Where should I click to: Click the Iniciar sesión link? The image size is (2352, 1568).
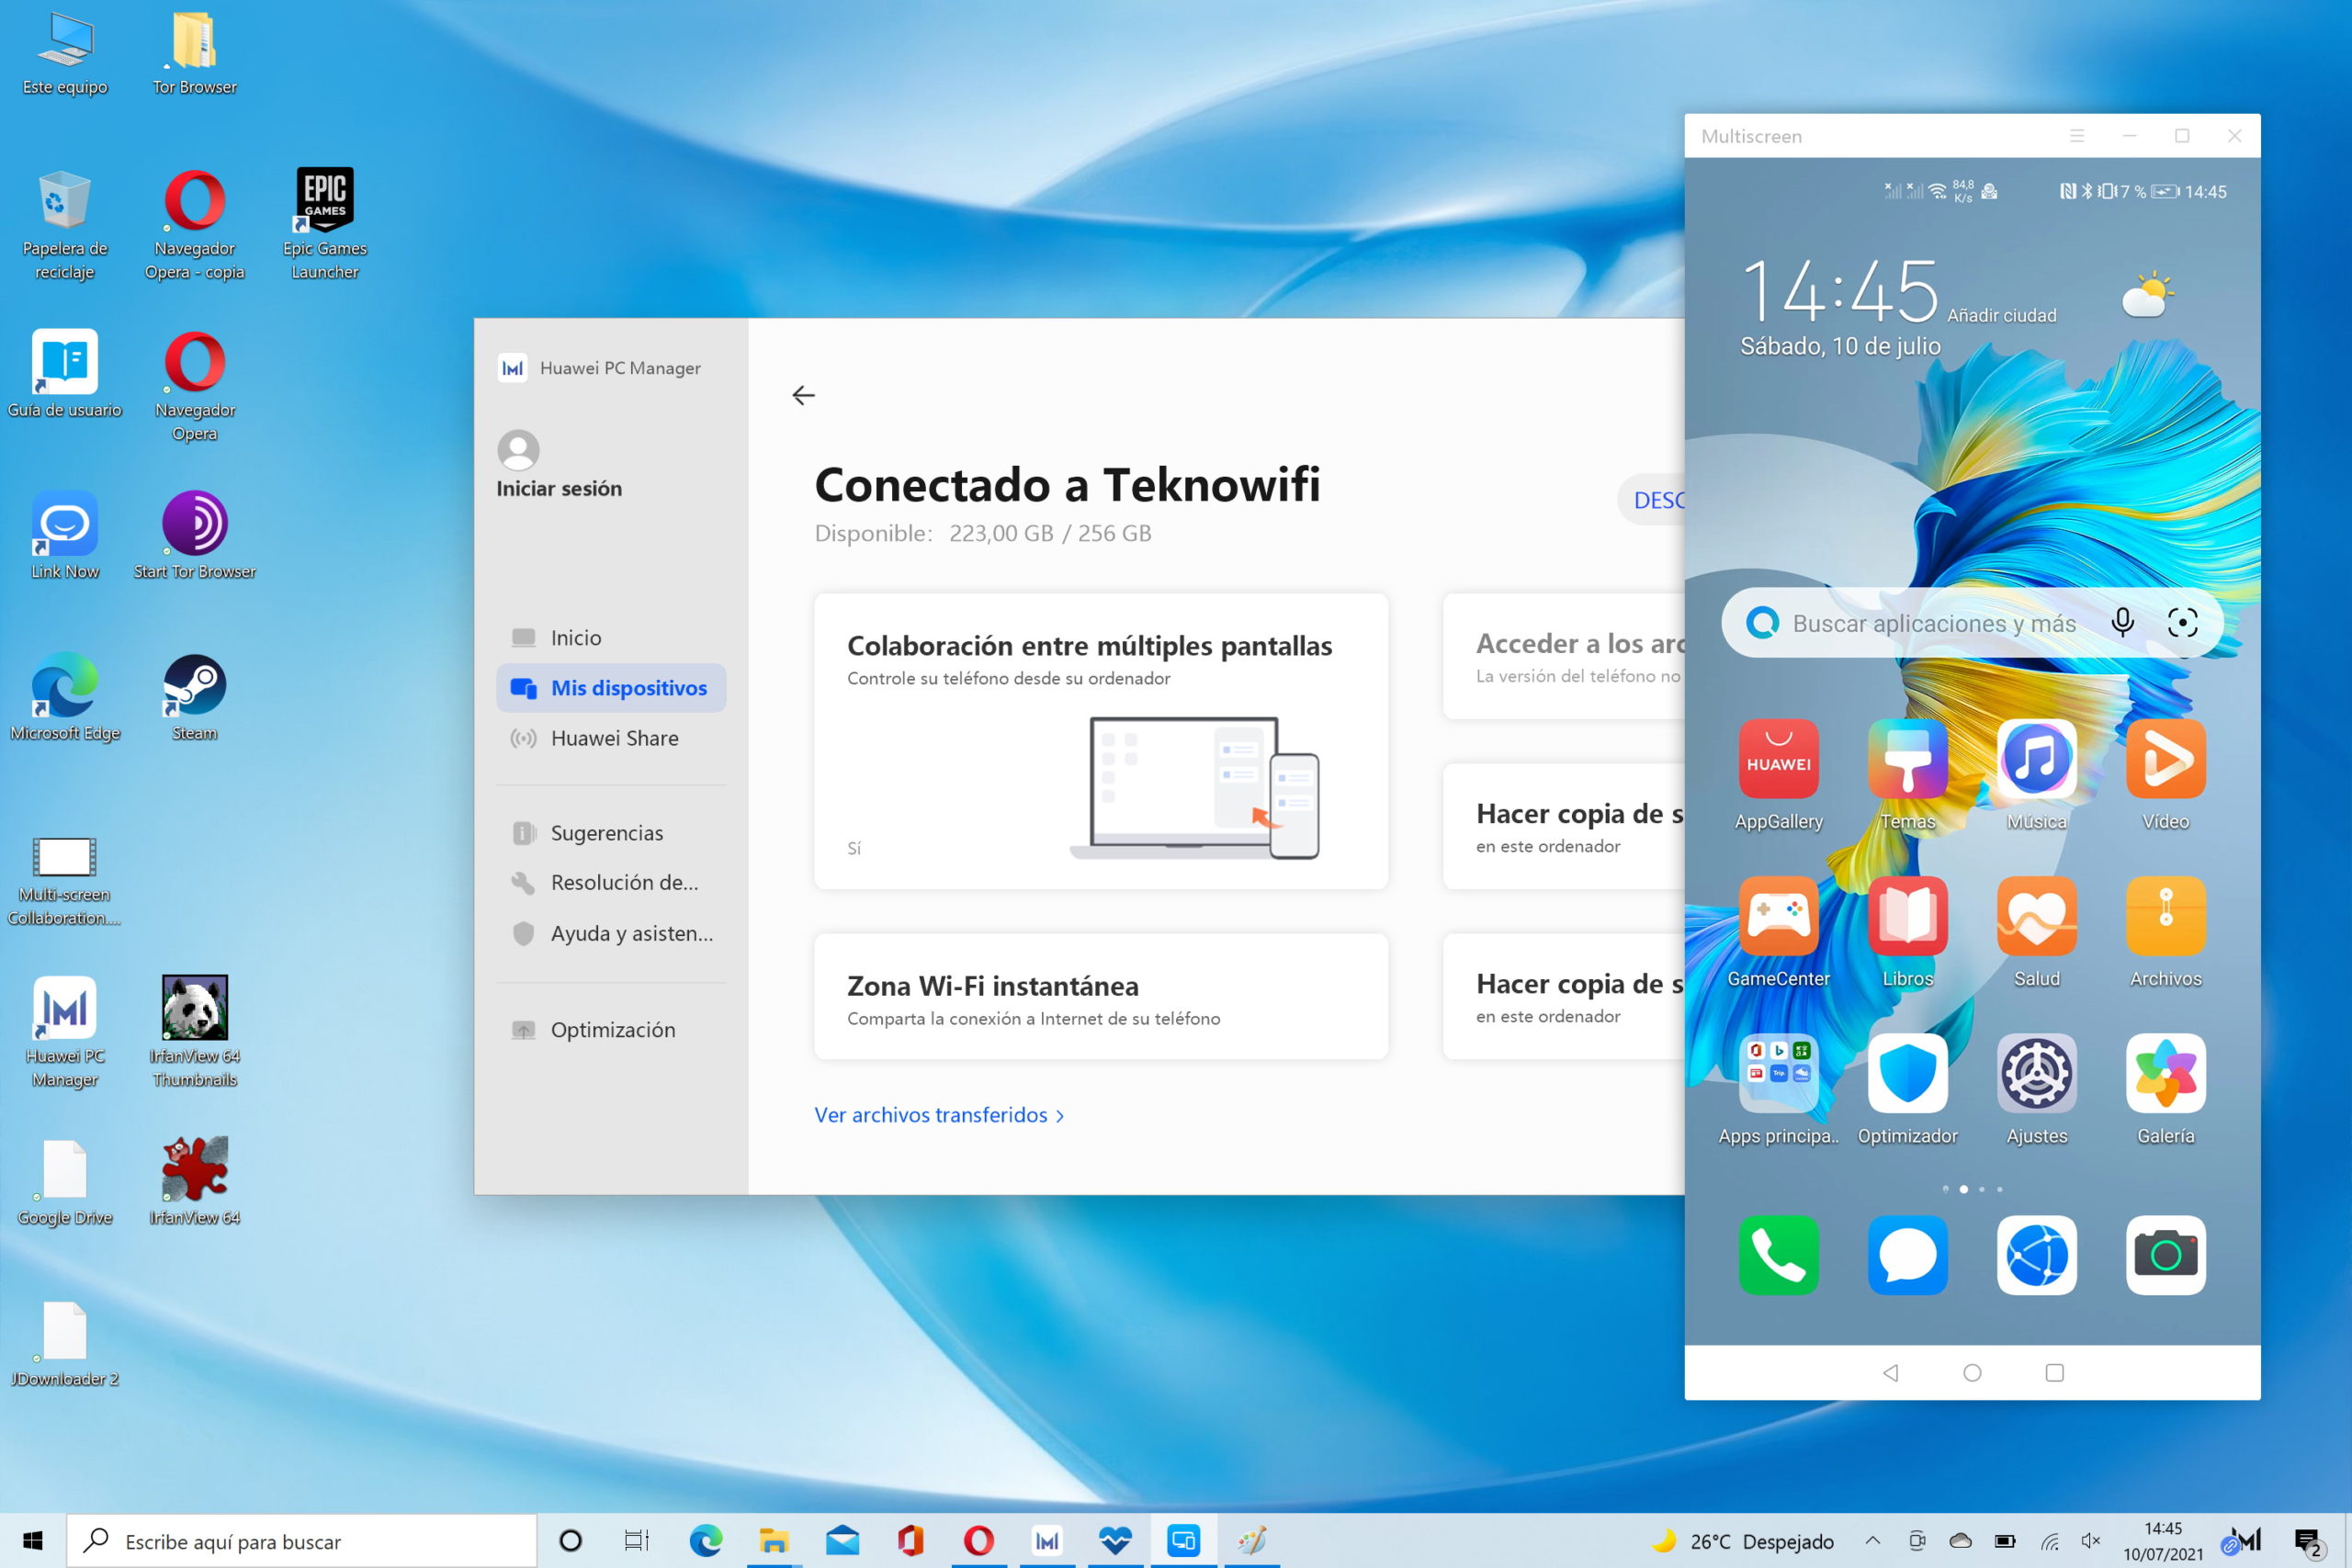point(559,488)
